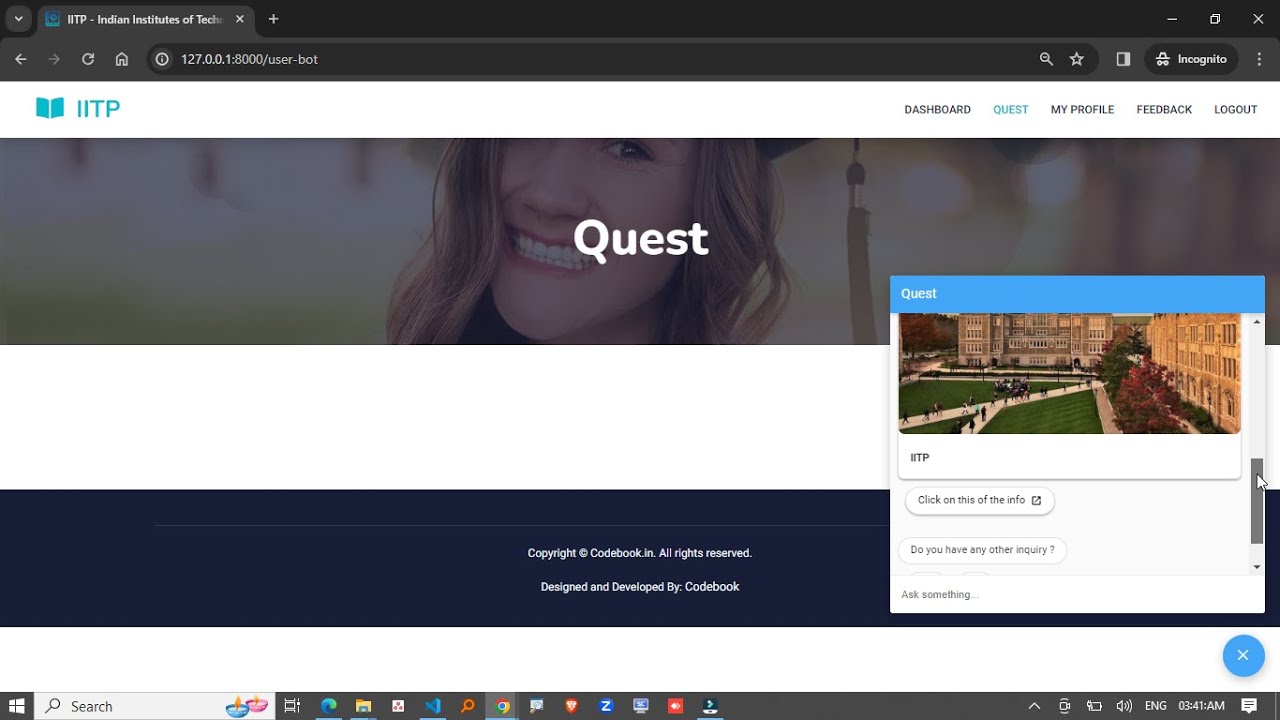Screen dimensions: 1280x720
Task: Select the QUEST nav item
Action: point(1010,110)
